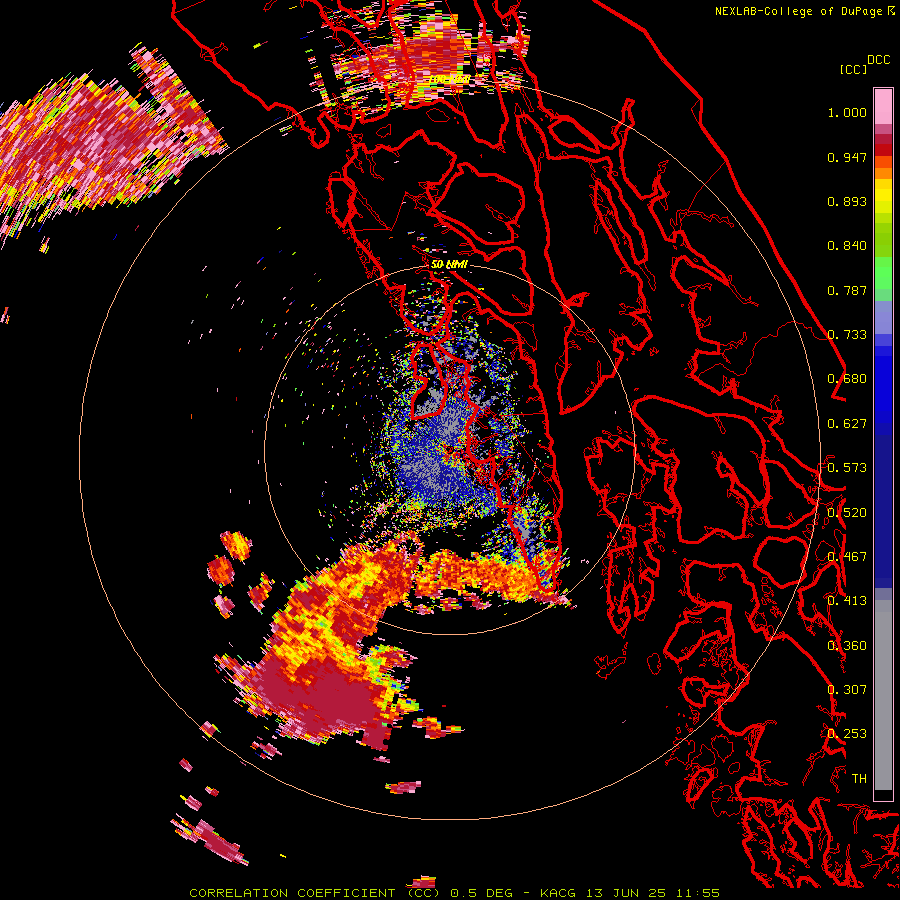The image size is (900, 900).
Task: Click the CORRELATION COEFFICIENT (CC) caption text
Action: click(x=315, y=893)
